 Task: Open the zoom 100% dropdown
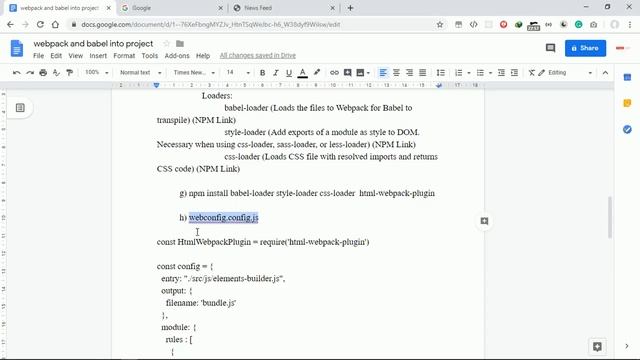tap(97, 73)
